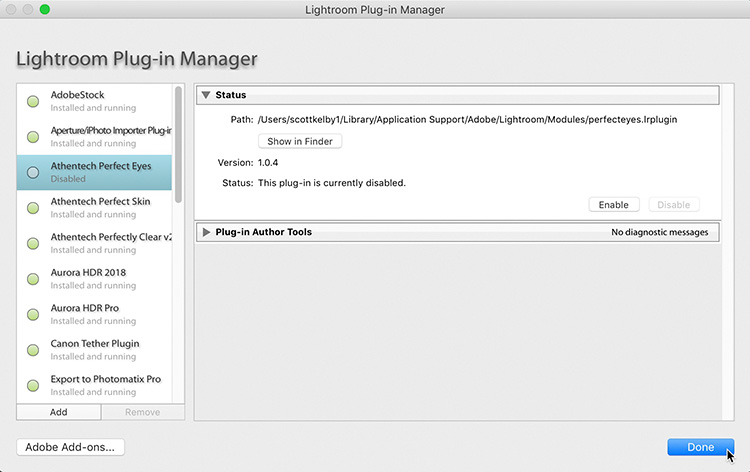The height and width of the screenshot is (472, 750).
Task: Expand the Plug-in Author Tools section
Action: click(206, 232)
